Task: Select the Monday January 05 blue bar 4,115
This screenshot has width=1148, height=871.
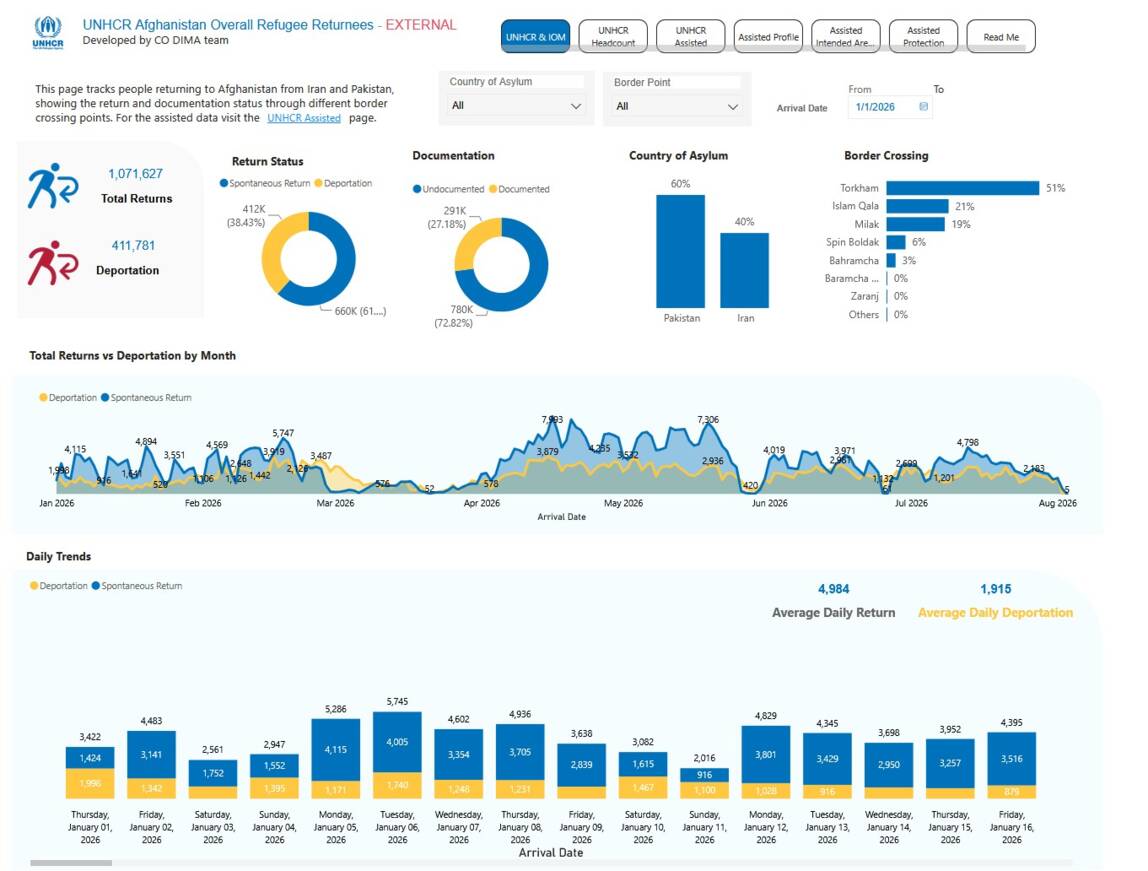Action: (x=335, y=750)
